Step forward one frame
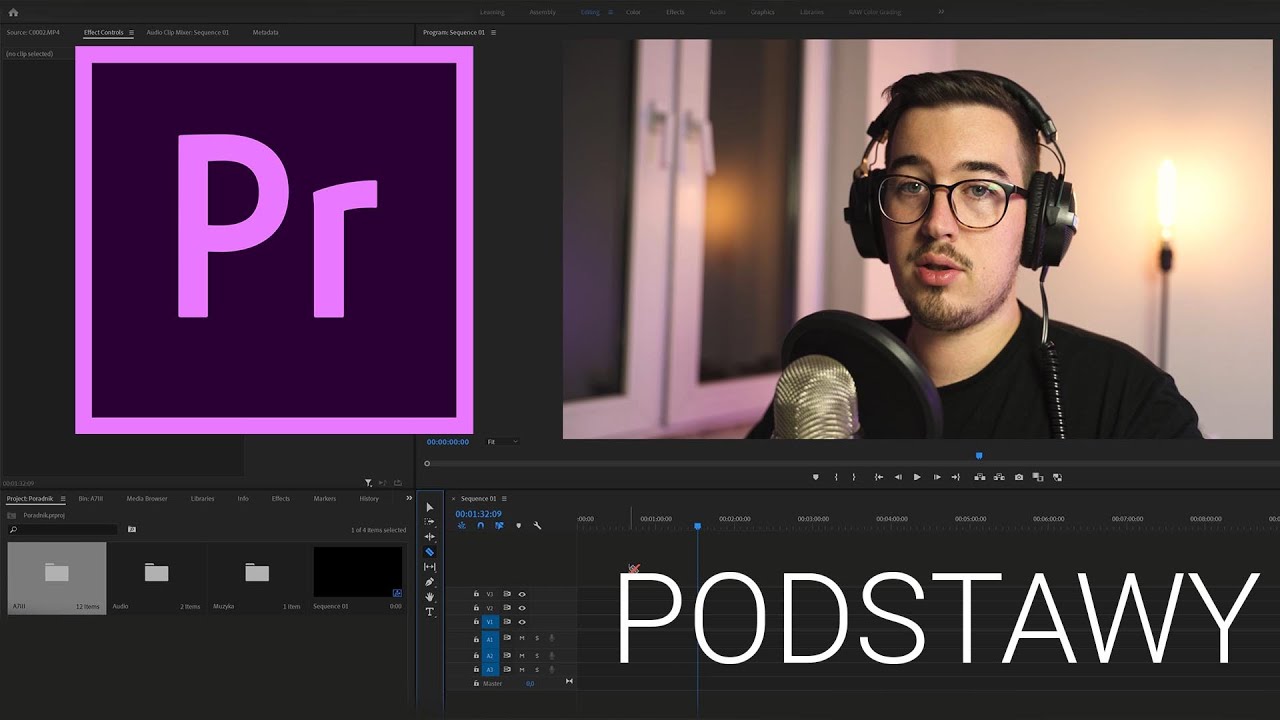The width and height of the screenshot is (1280, 720). click(x=937, y=477)
